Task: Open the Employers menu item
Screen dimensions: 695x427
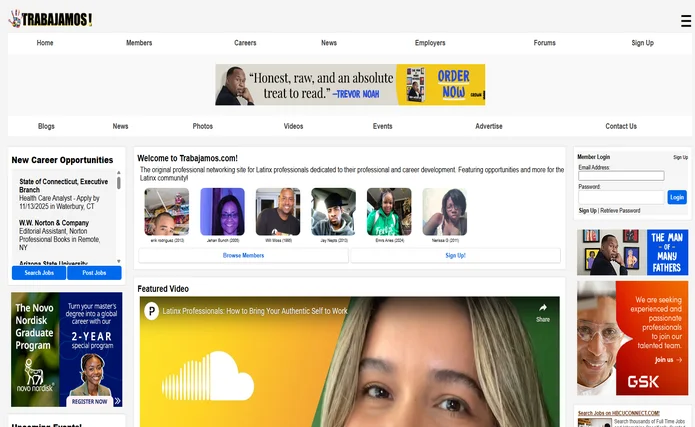Action: point(430,43)
